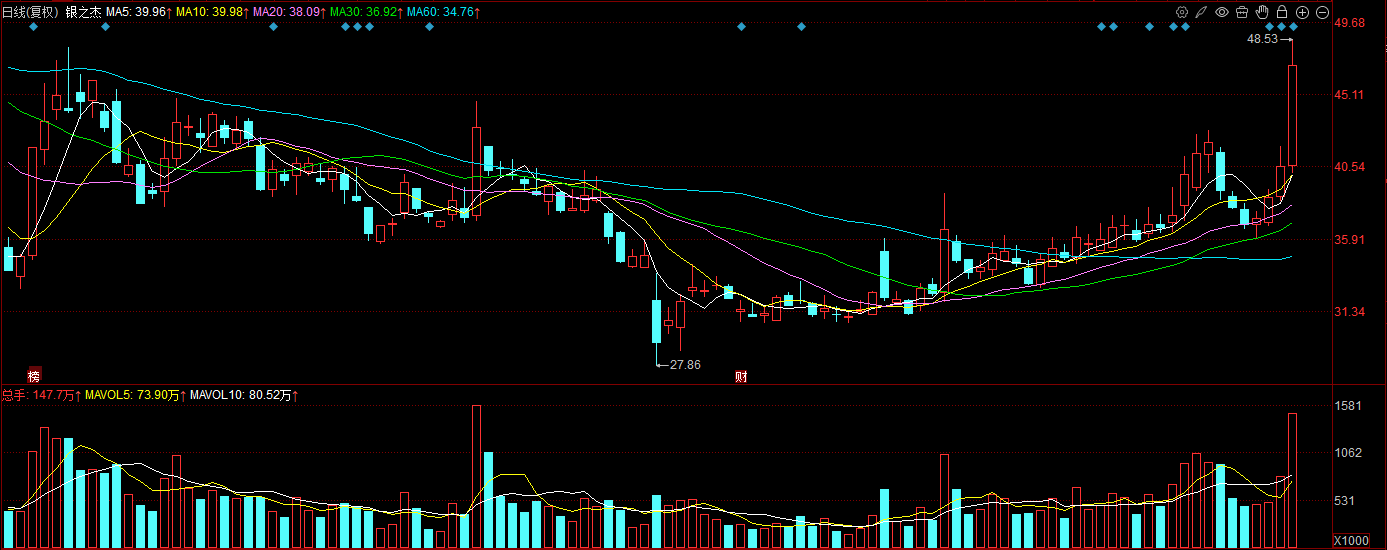Image resolution: width=1387 pixels, height=550 pixels.
Task: Zoom in with the plus icon
Action: point(1302,12)
